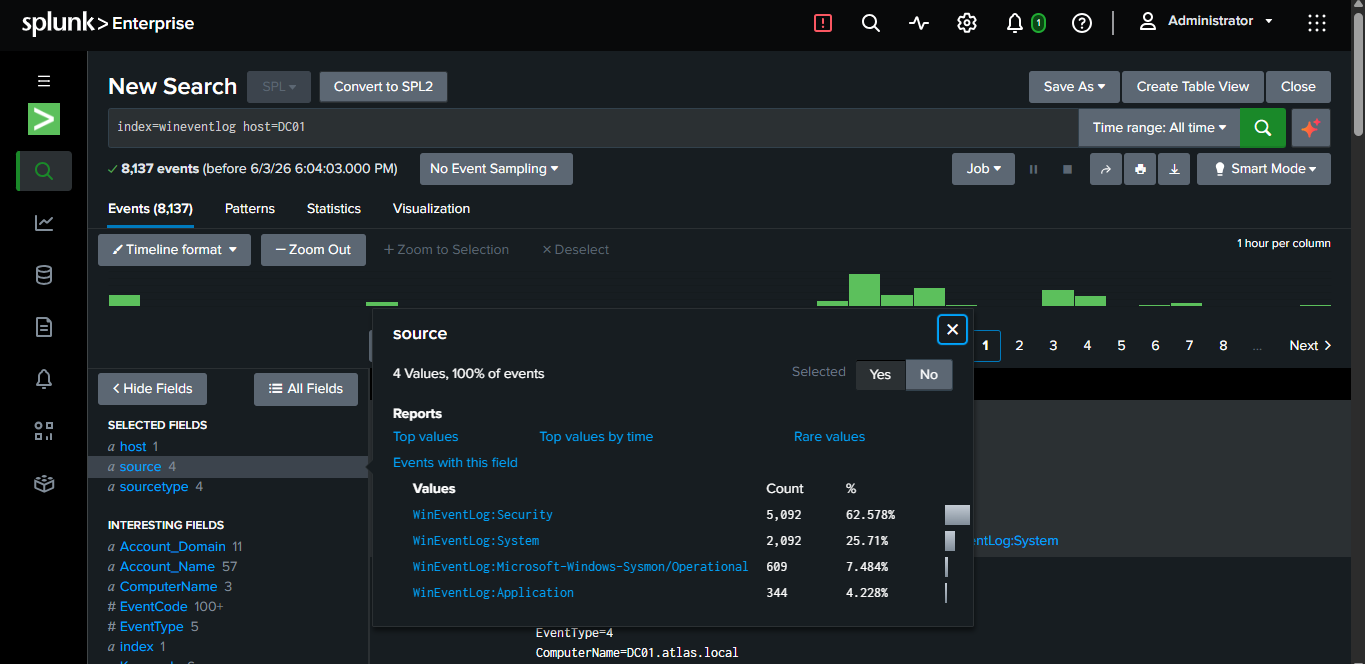
Task: Open the notifications bell icon
Action: click(x=1015, y=23)
